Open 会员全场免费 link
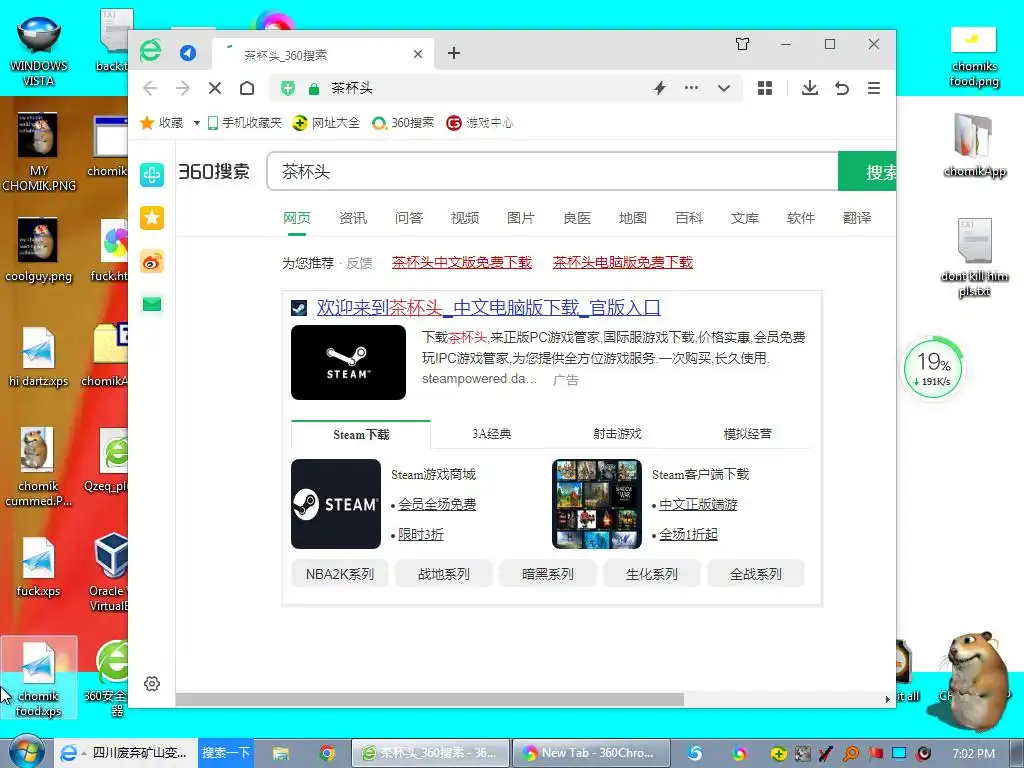Screen dimensions: 1024x768 coord(438,505)
